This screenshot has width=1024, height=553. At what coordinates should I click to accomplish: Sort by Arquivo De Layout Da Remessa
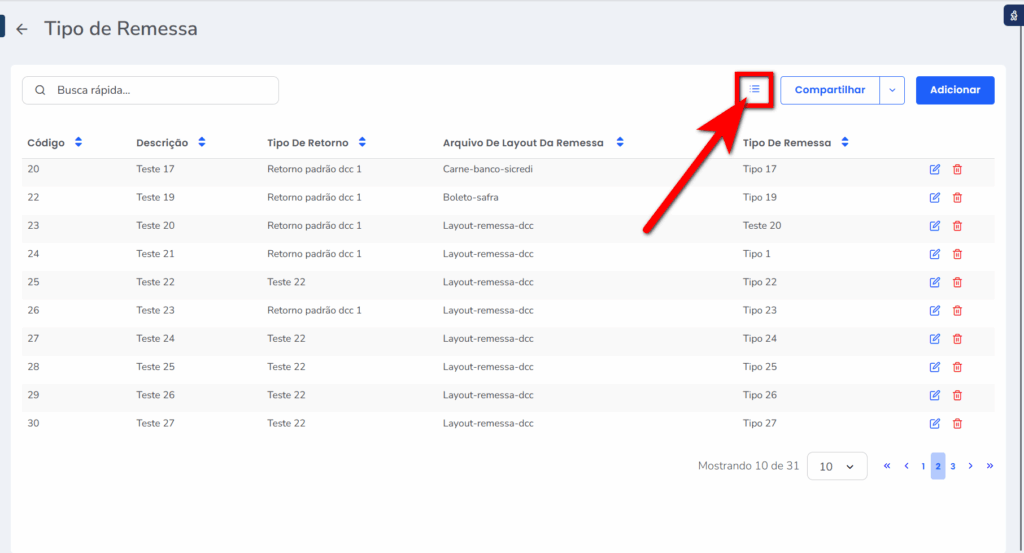pyautogui.click(x=620, y=143)
